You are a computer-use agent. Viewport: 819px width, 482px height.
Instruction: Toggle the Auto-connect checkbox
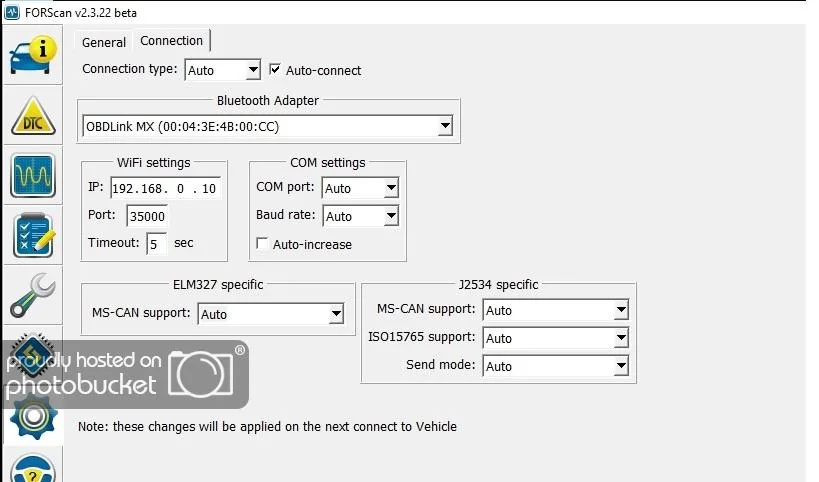(275, 69)
